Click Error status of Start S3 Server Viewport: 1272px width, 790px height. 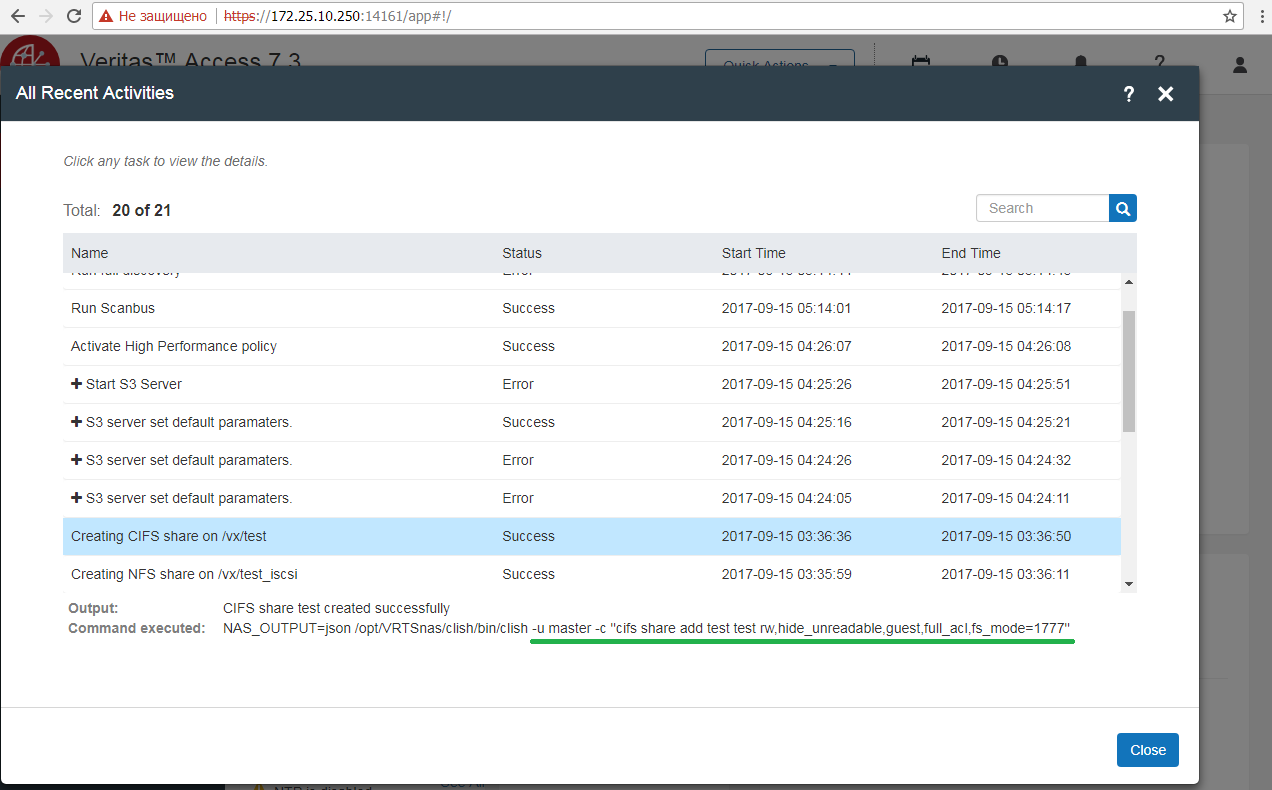pos(518,384)
